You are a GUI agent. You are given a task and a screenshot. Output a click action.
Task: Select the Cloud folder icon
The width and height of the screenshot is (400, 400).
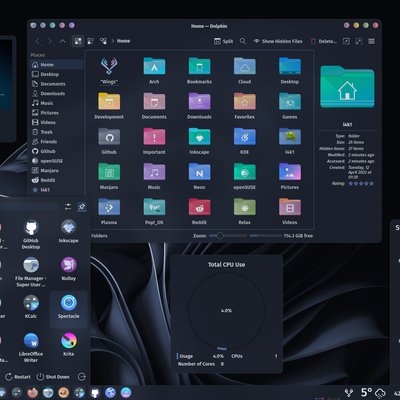(x=244, y=66)
